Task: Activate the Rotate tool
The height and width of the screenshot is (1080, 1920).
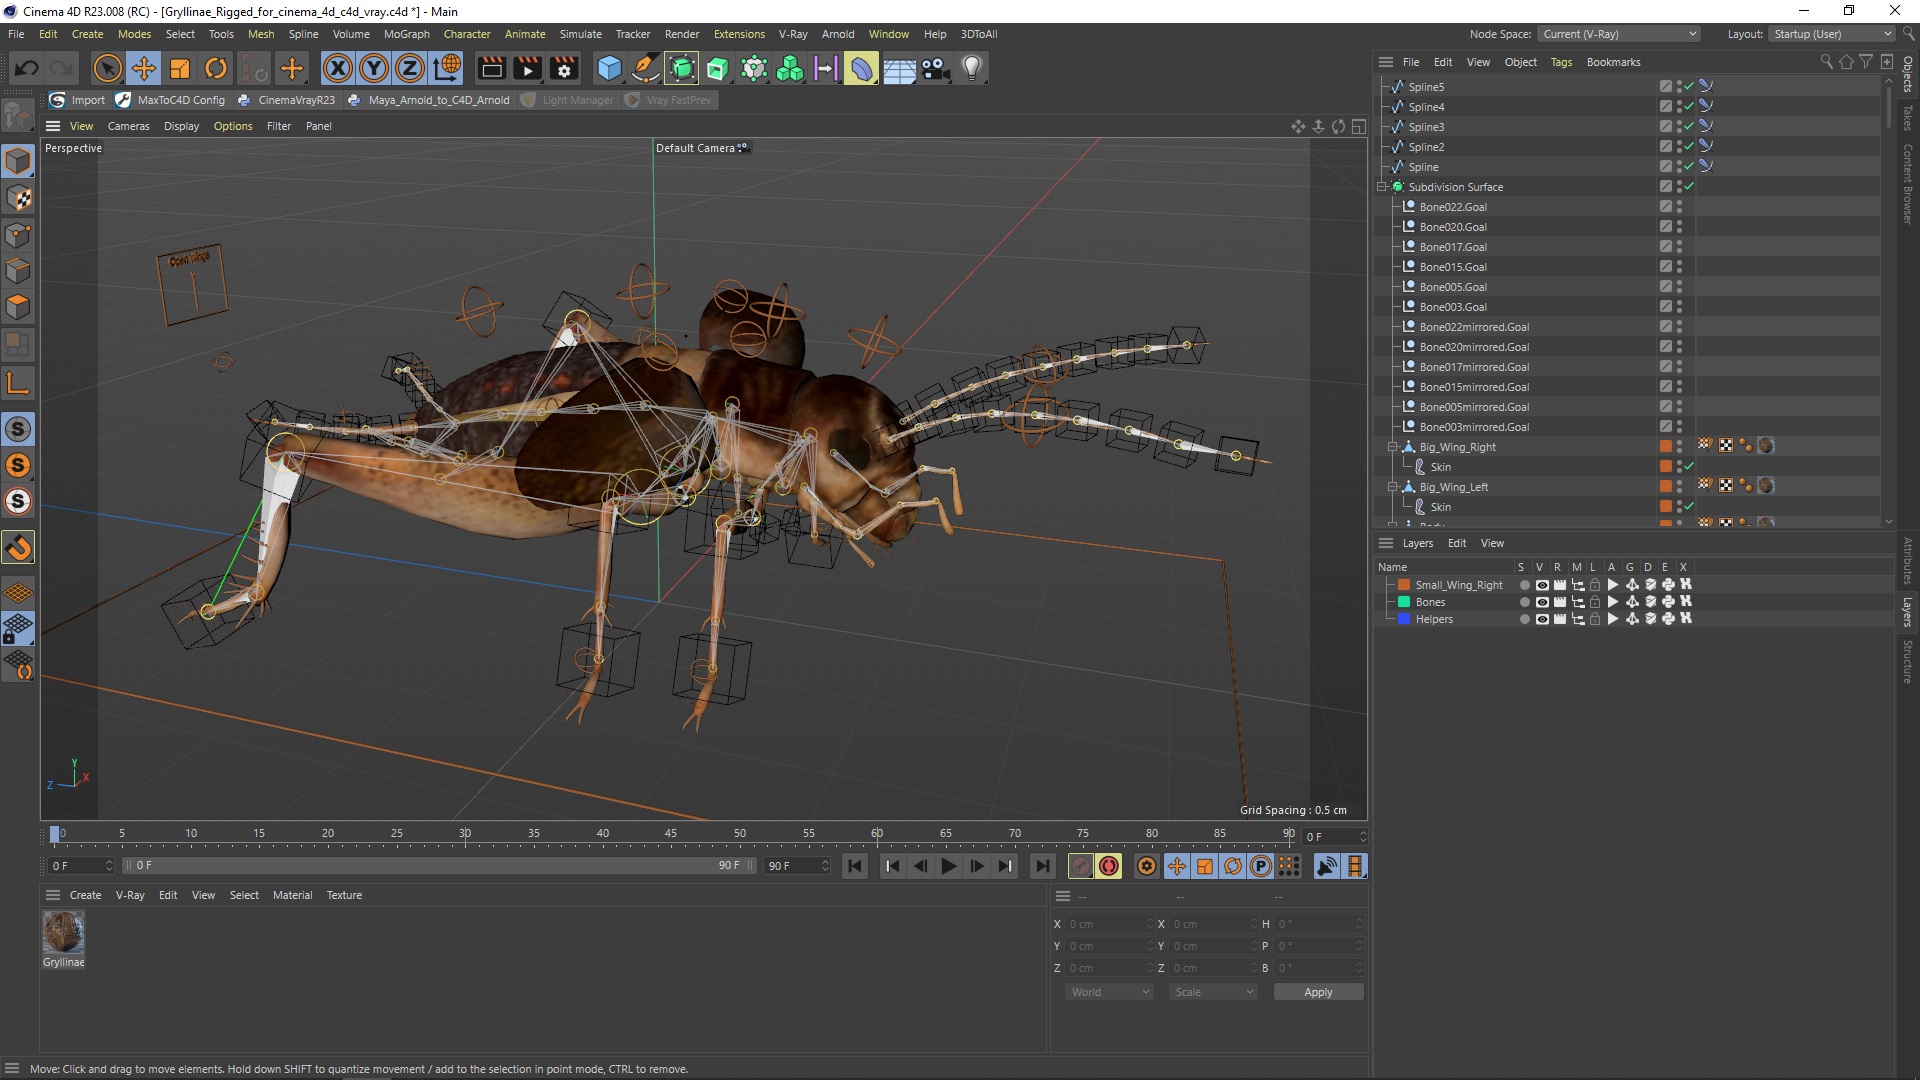Action: click(216, 68)
